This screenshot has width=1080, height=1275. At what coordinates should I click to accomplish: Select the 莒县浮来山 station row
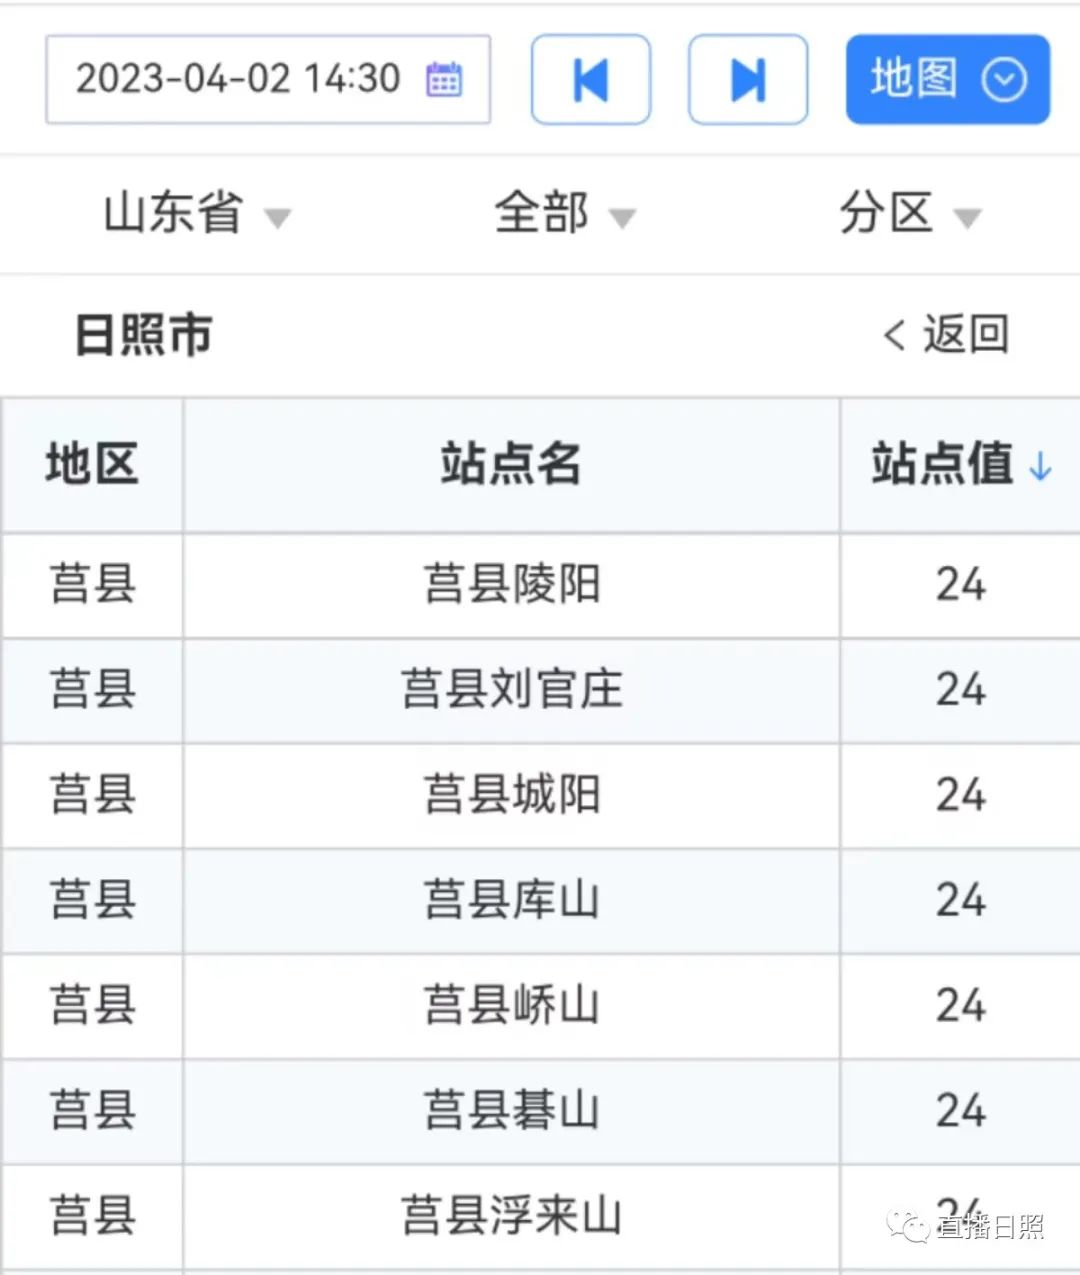(511, 1216)
